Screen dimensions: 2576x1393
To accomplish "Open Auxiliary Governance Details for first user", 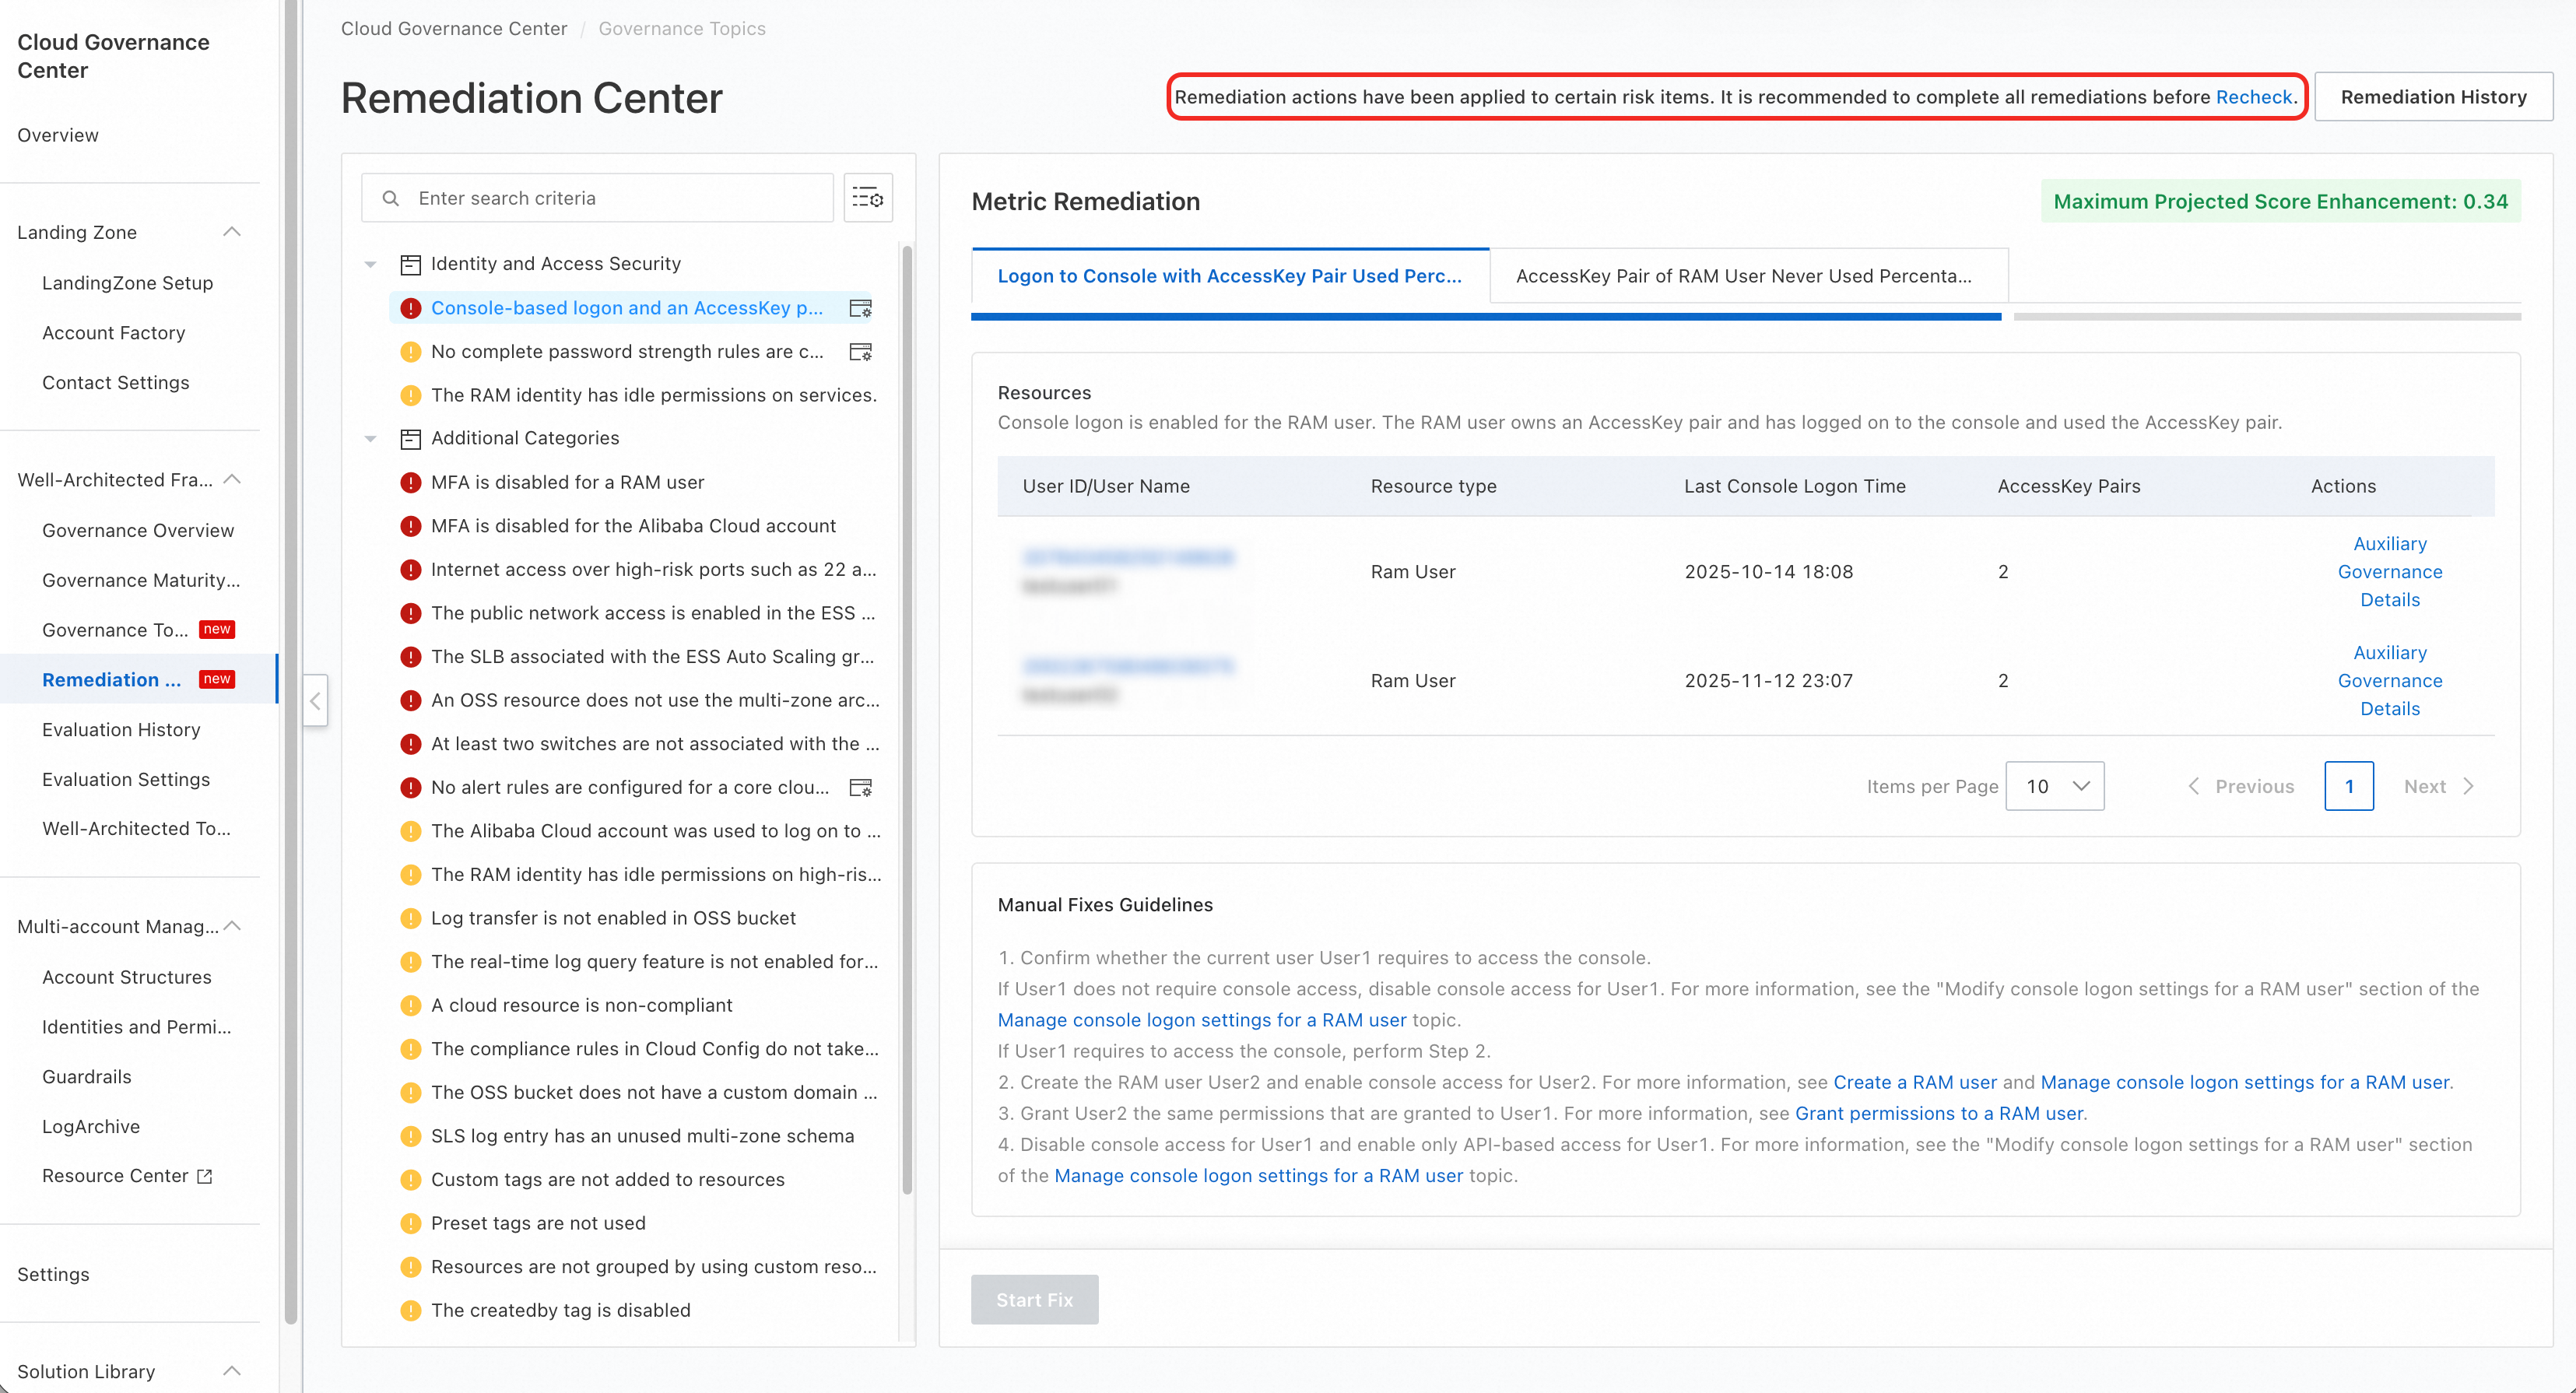I will point(2389,572).
